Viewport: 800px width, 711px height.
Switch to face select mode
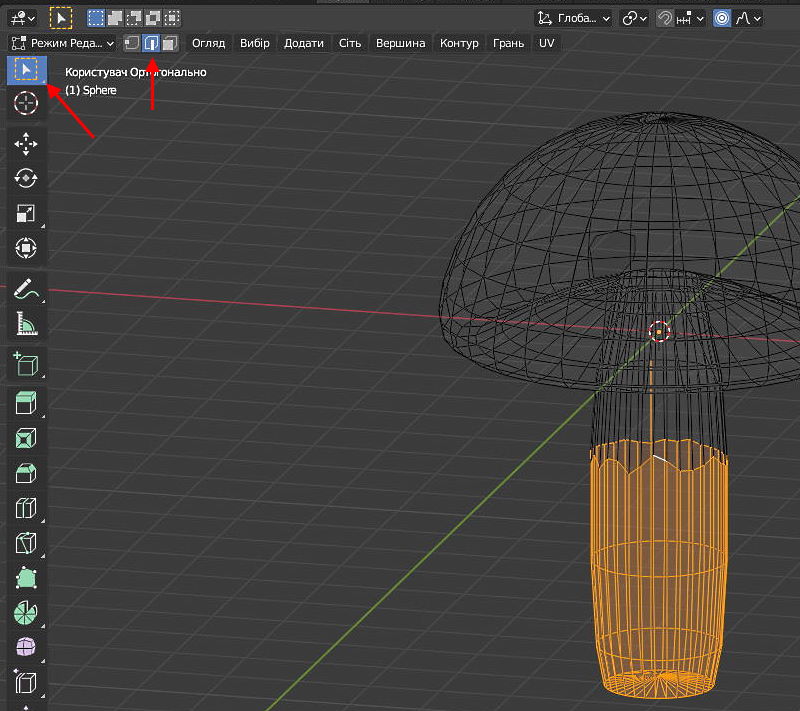tap(169, 43)
